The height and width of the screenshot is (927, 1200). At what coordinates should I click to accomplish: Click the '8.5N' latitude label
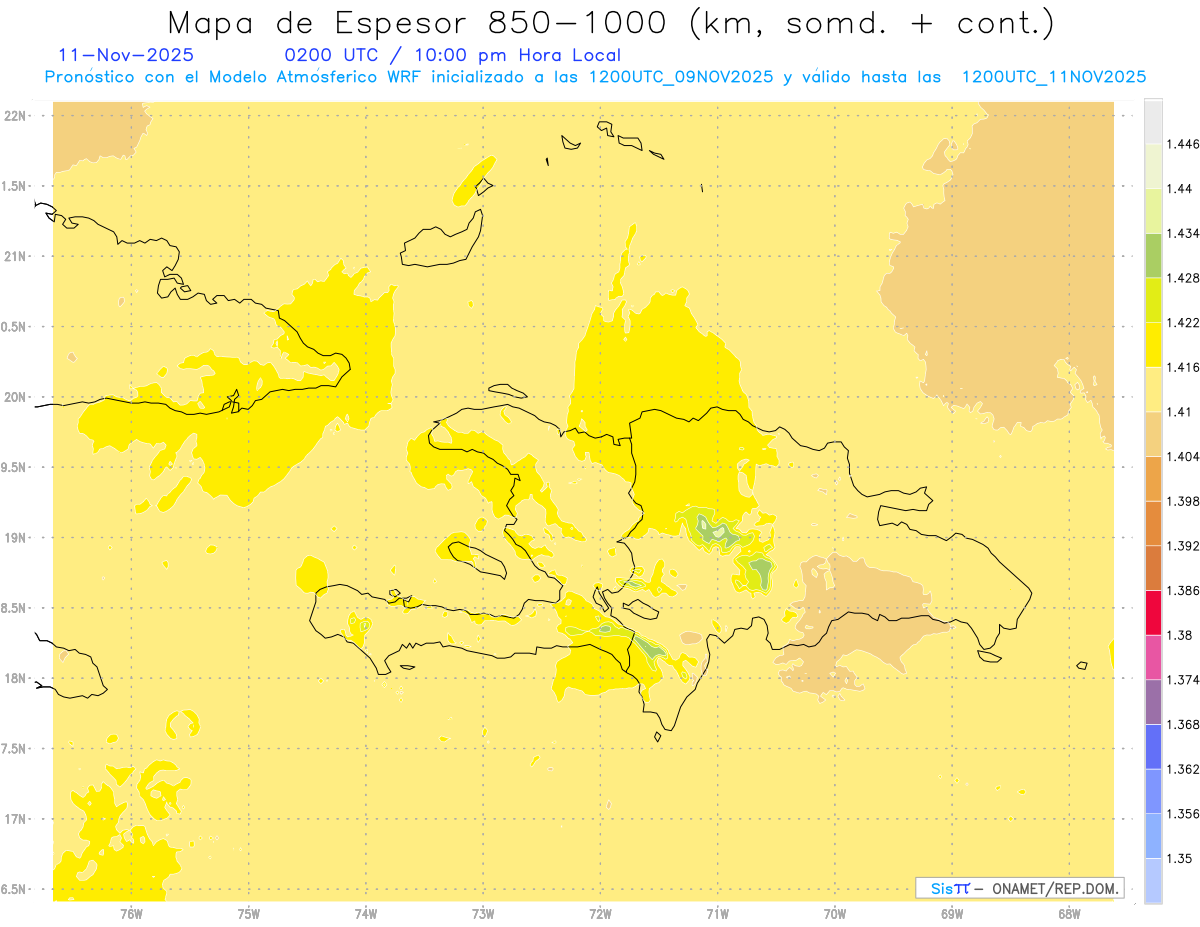[x=14, y=608]
